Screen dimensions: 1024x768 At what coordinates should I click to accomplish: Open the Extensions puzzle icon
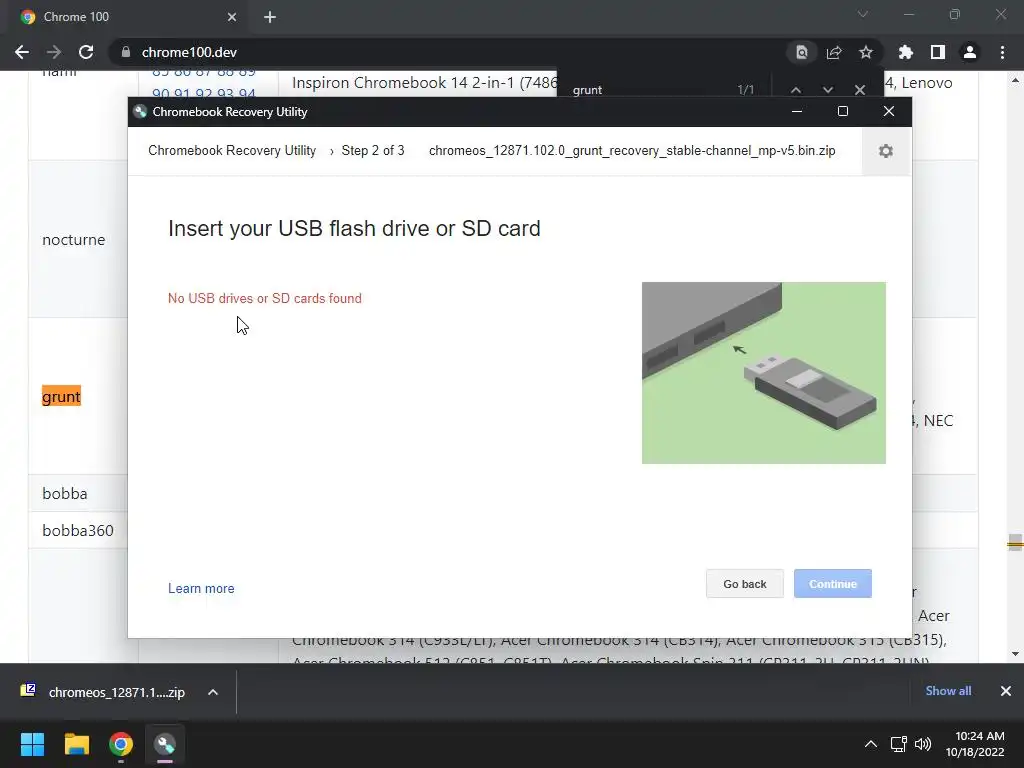pos(906,52)
